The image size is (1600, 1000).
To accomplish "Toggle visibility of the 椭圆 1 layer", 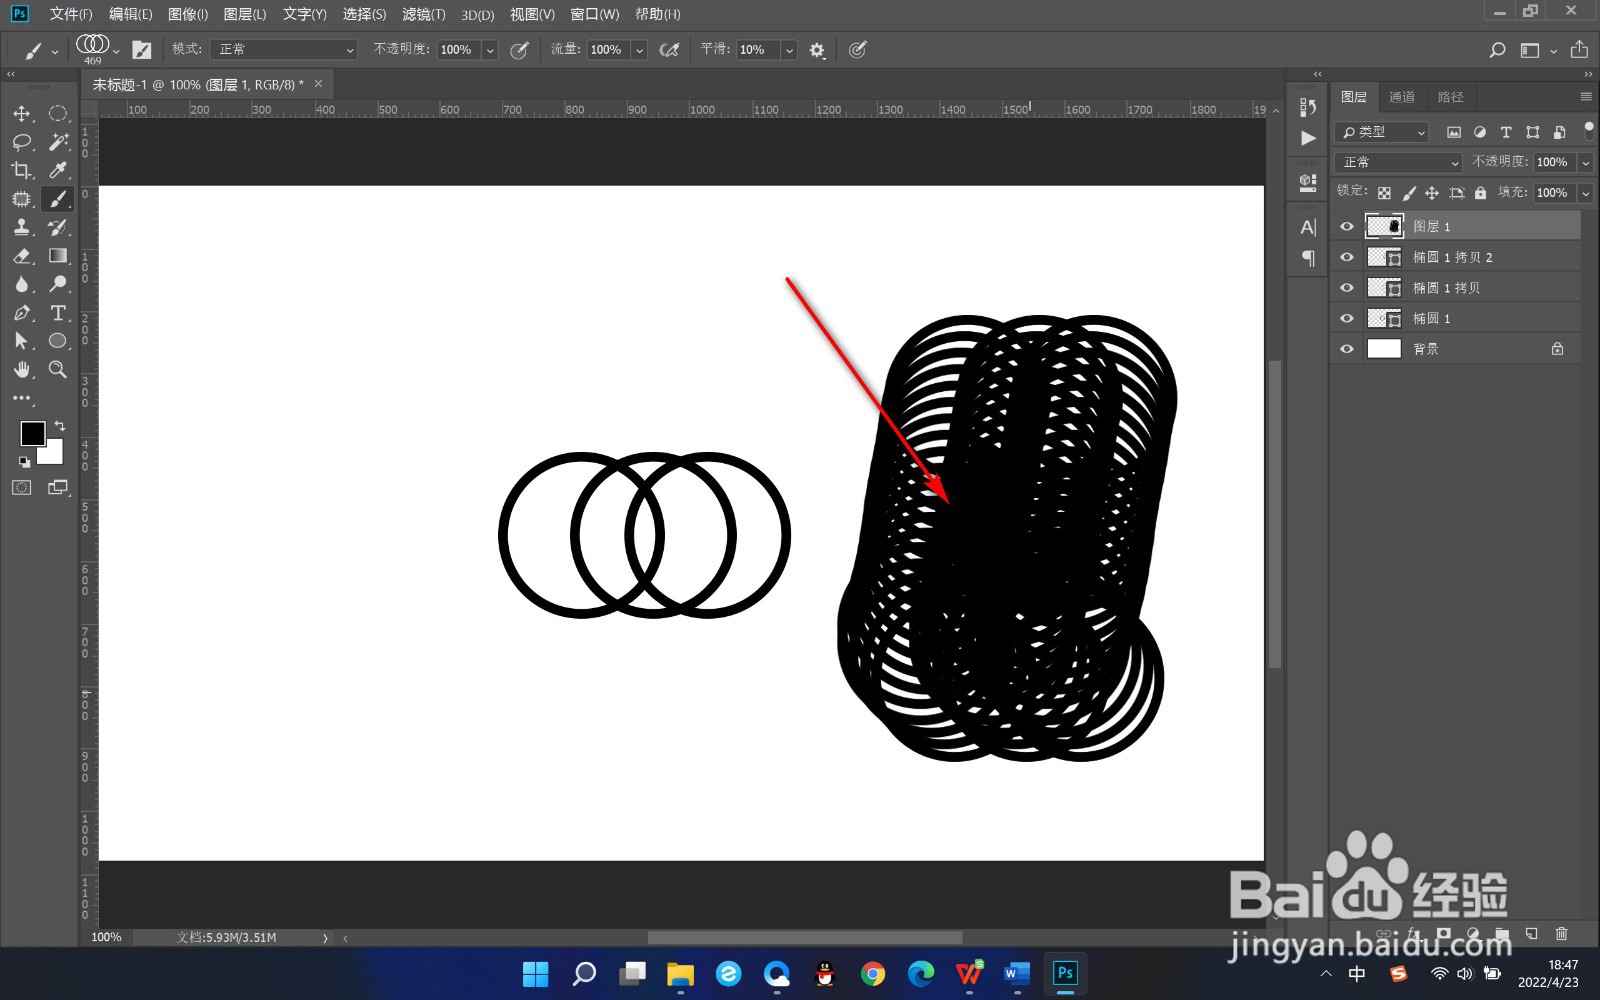I will click(x=1347, y=319).
